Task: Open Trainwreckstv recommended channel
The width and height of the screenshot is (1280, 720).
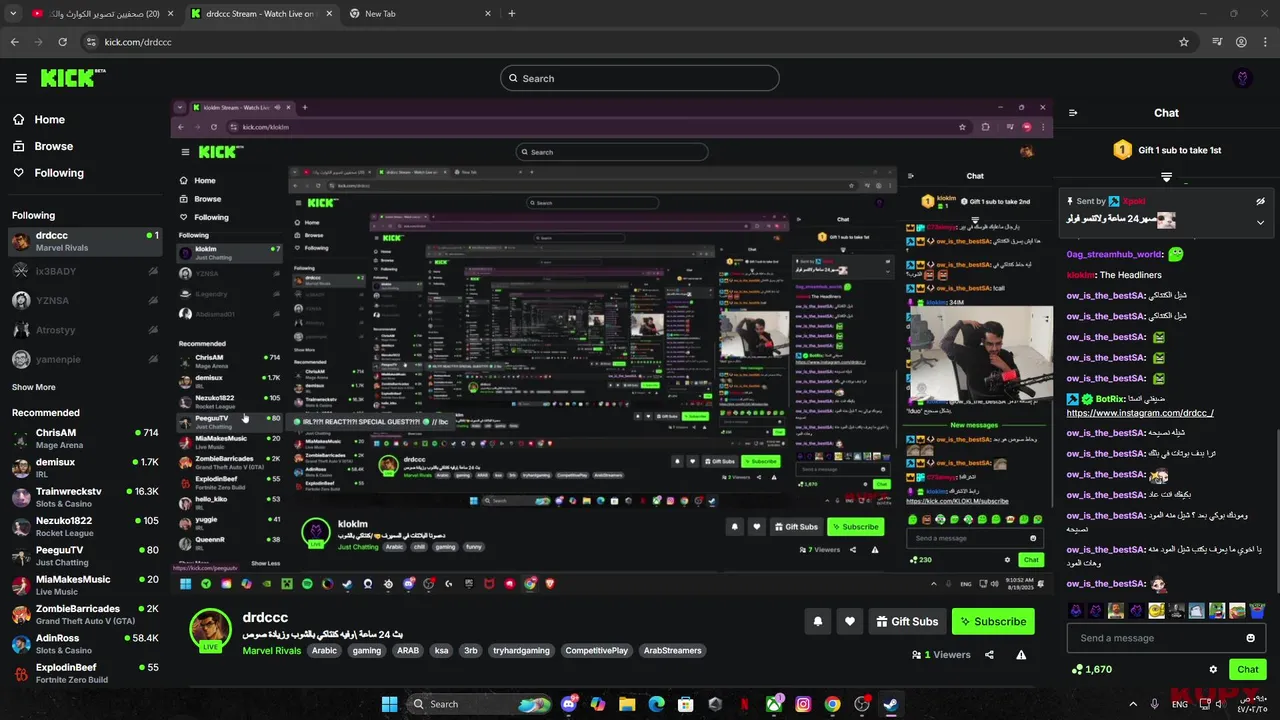Action: tap(85, 497)
